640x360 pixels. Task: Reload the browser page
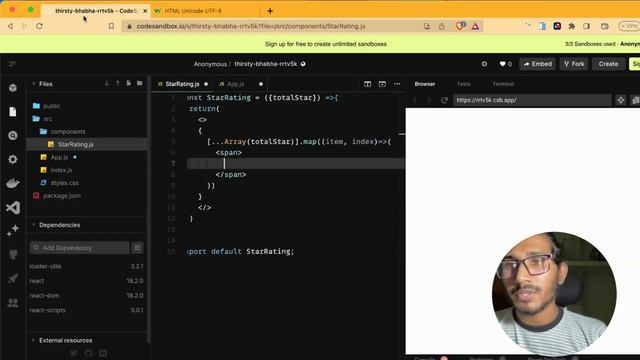[40, 26]
